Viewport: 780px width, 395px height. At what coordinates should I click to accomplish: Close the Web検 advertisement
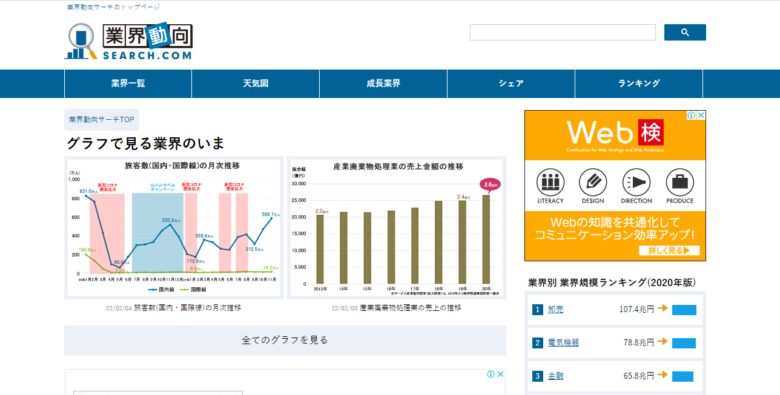[701, 115]
